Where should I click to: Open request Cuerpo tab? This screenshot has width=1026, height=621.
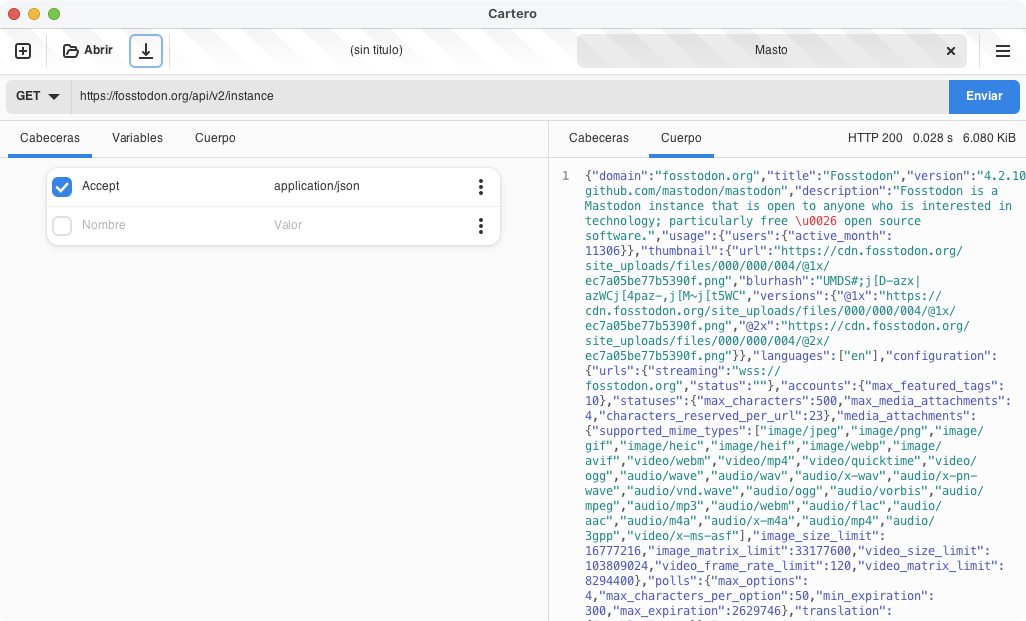click(x=215, y=138)
